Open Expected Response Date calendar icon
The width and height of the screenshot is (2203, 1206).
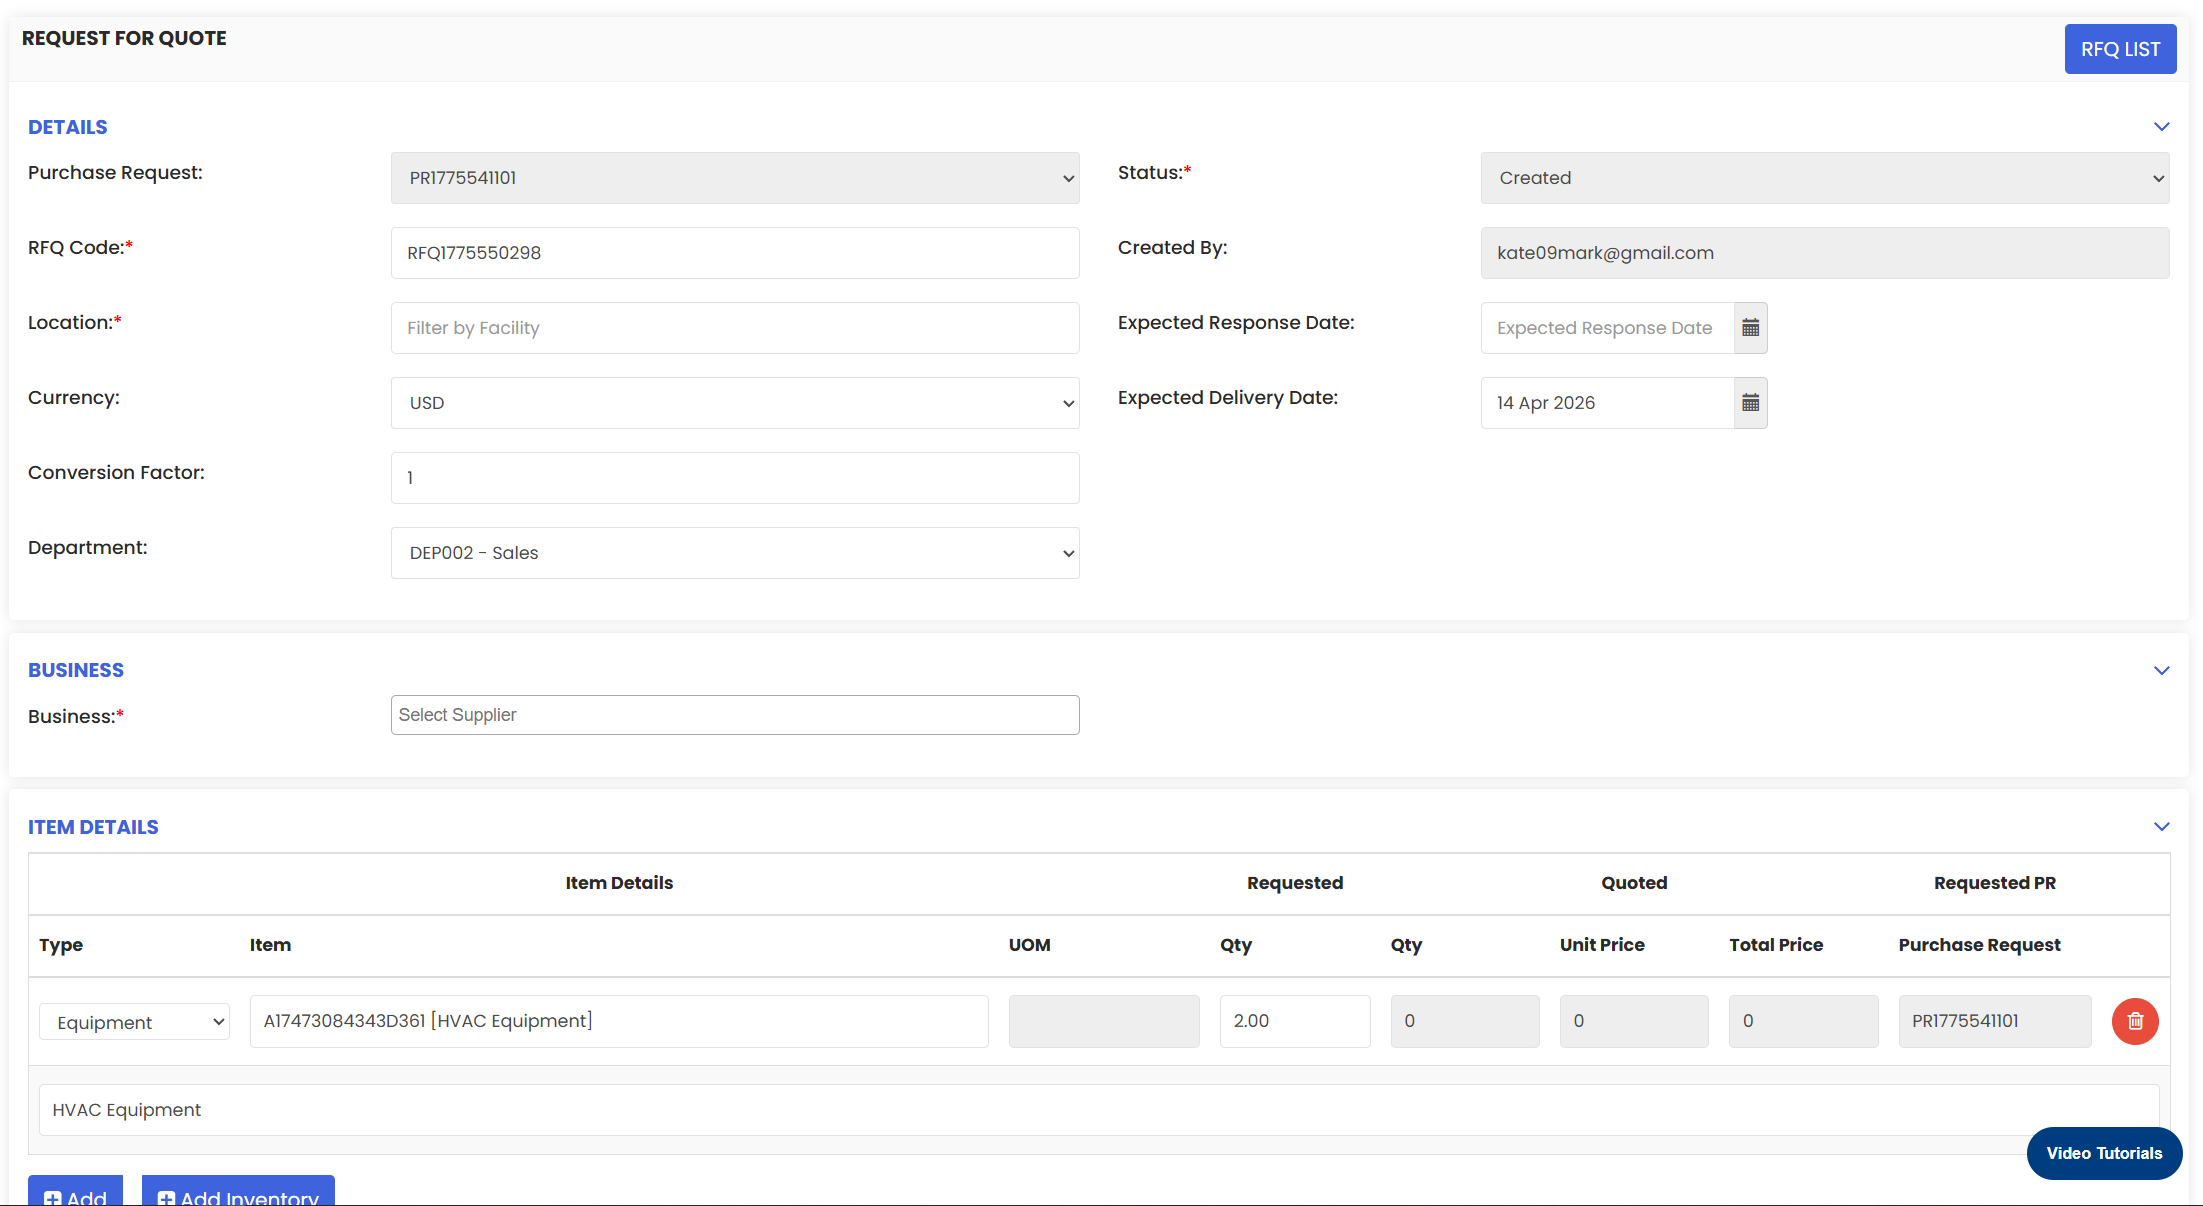(1750, 328)
